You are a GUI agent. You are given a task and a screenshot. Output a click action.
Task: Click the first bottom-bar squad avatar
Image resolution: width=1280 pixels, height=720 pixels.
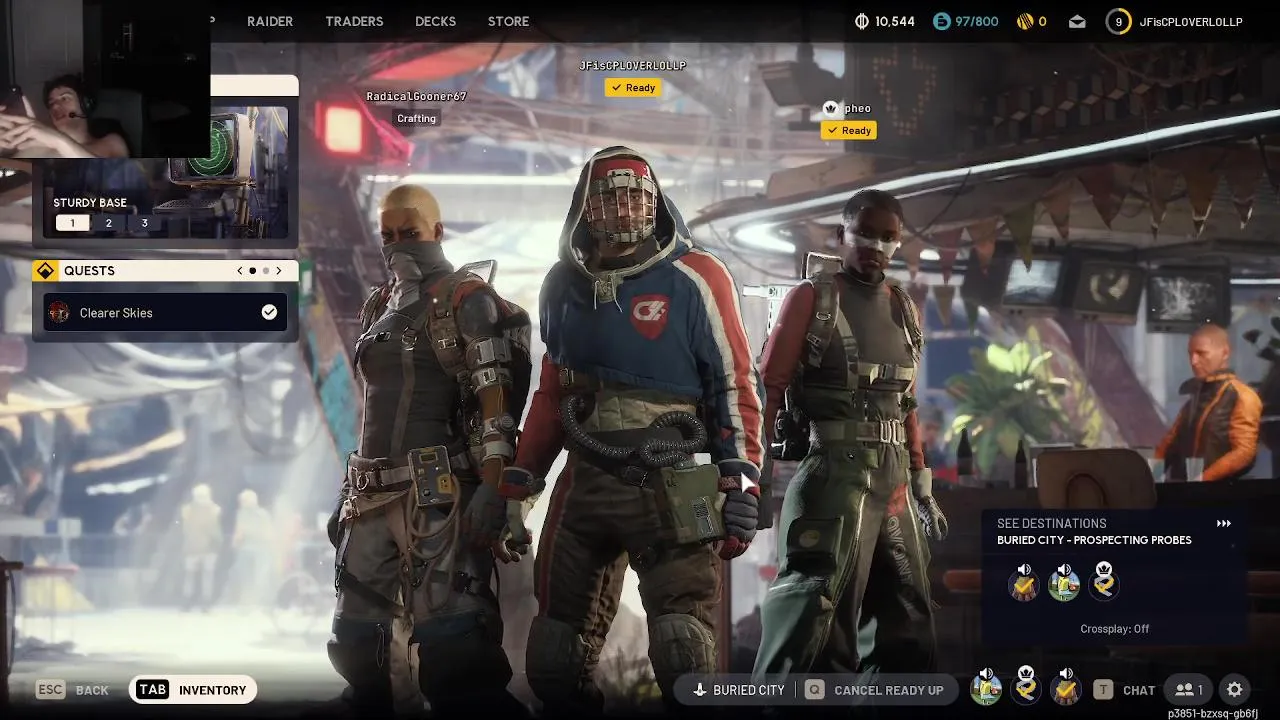pyautogui.click(x=986, y=690)
